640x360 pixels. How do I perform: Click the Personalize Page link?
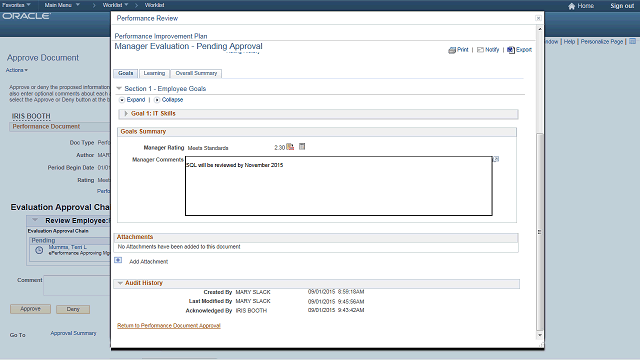coord(602,42)
